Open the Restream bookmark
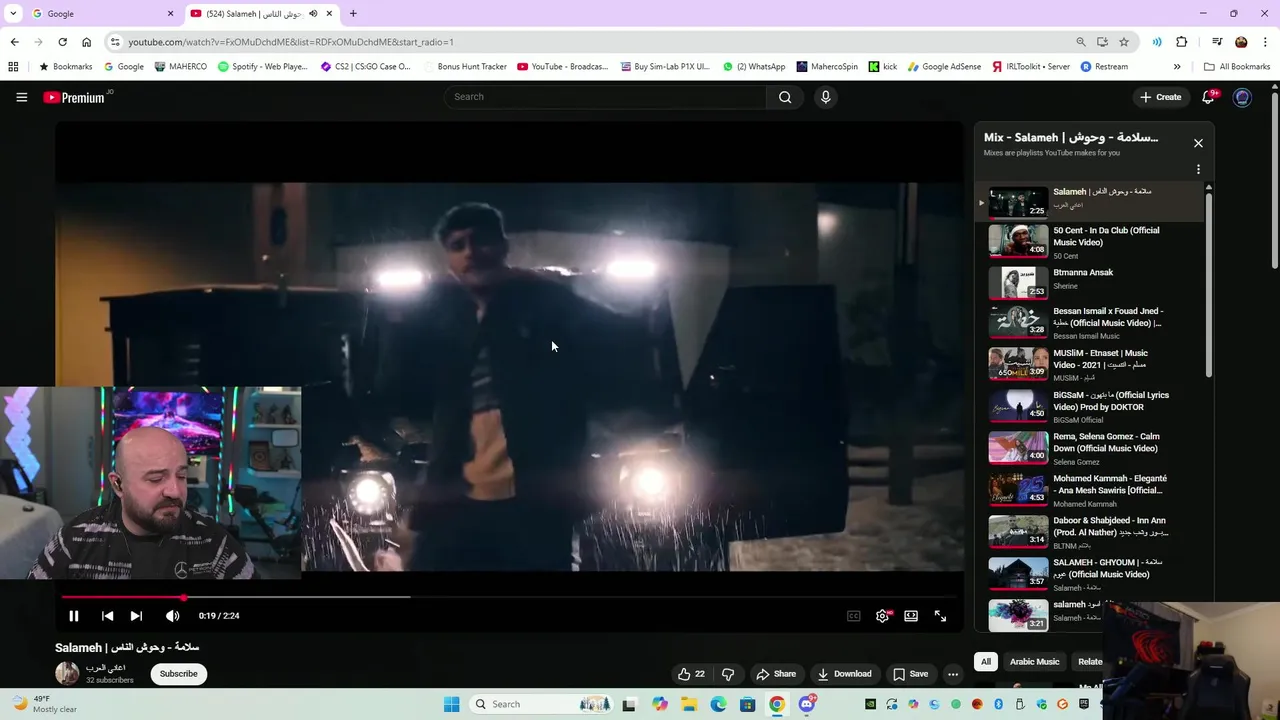The width and height of the screenshot is (1280, 720). (1103, 67)
